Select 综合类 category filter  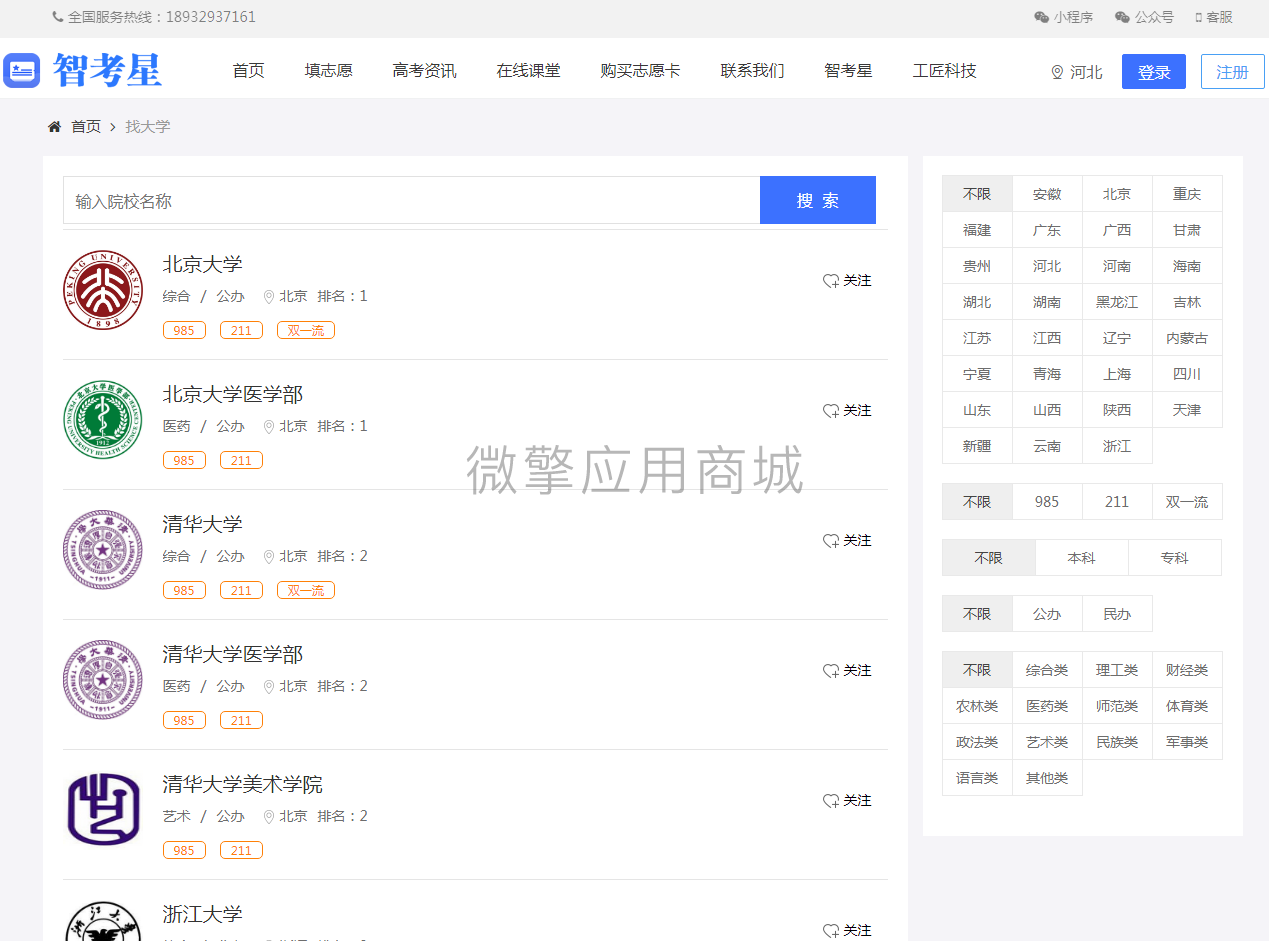(1047, 670)
